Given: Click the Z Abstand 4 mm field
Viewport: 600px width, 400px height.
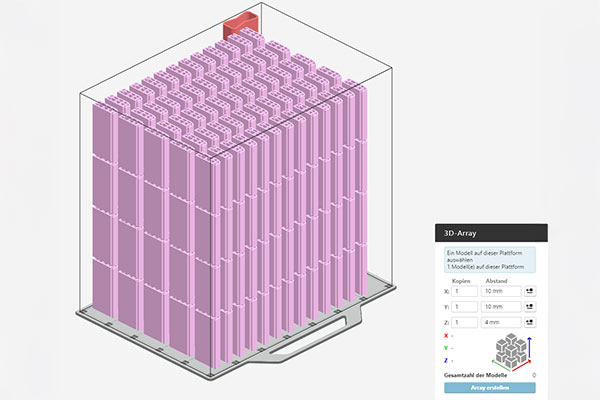Looking at the screenshot, I should (500, 323).
